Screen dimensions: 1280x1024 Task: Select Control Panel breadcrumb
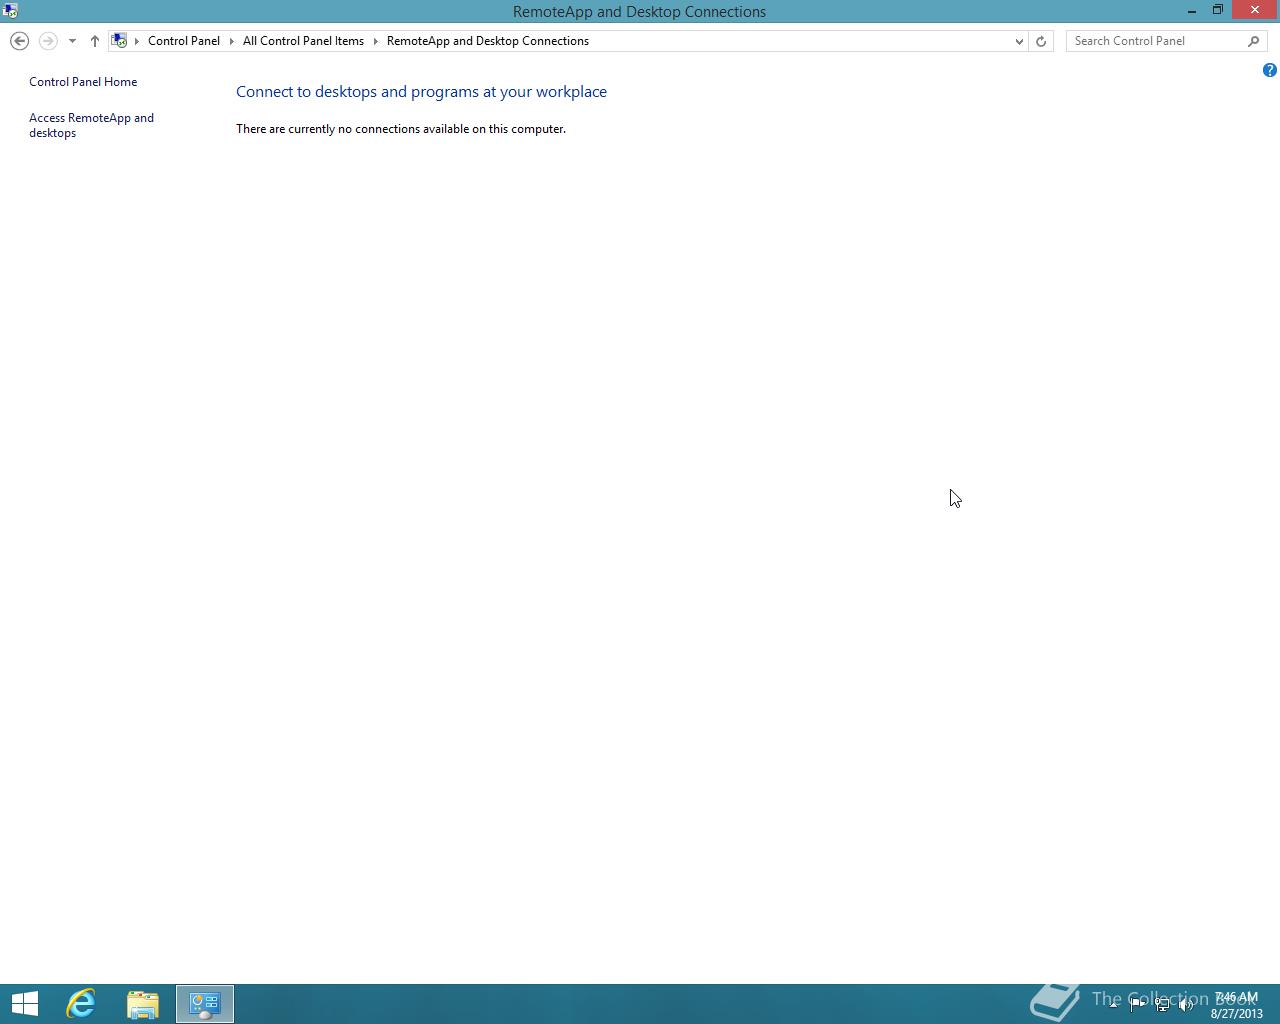[x=184, y=41]
